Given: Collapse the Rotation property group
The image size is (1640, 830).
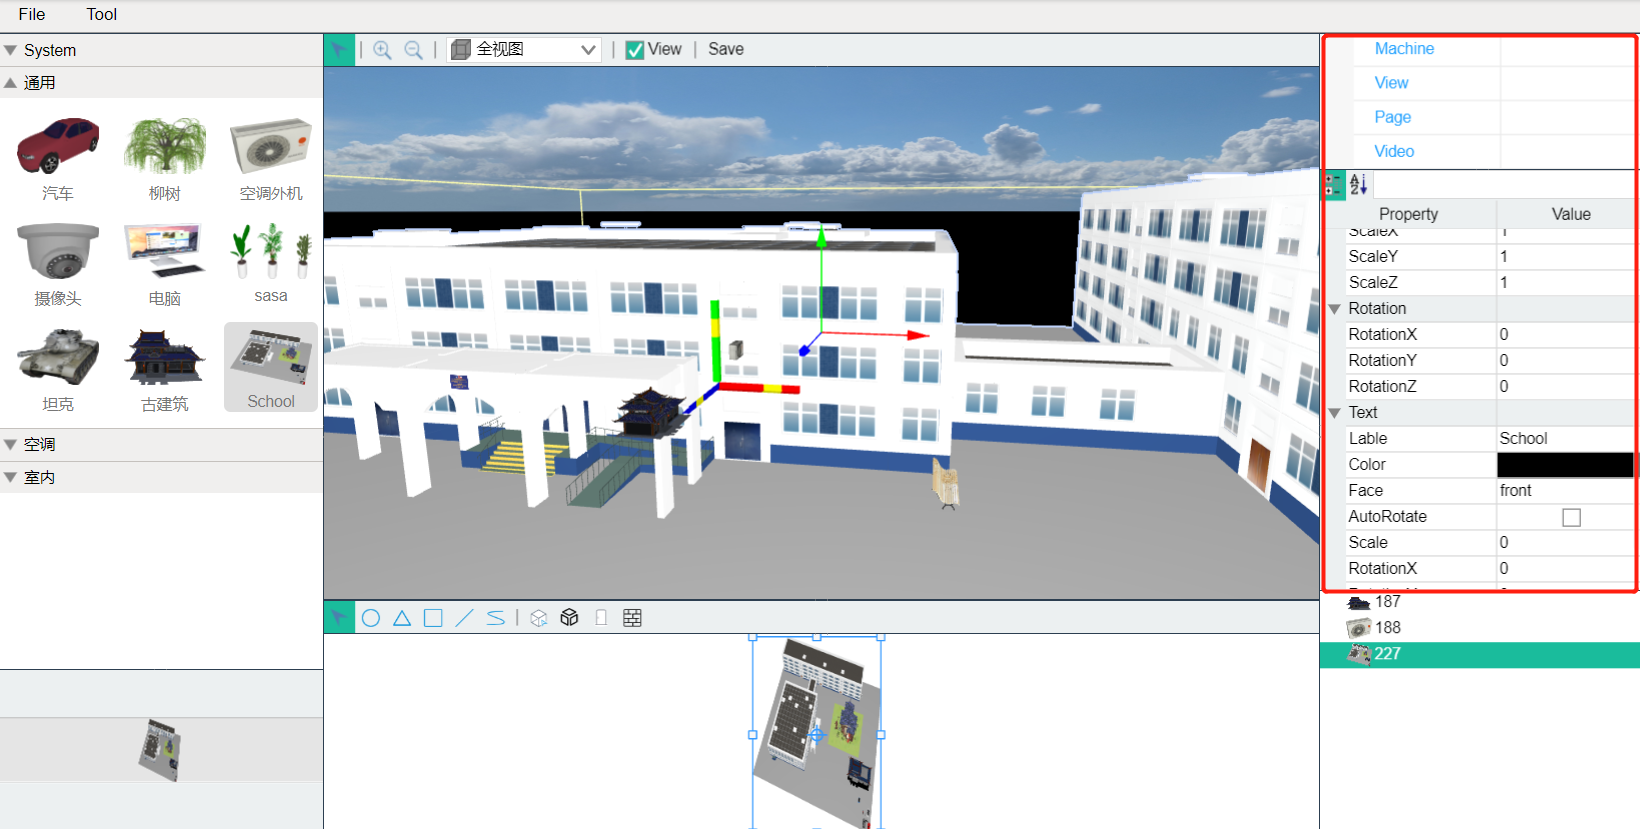Looking at the screenshot, I should (1334, 309).
